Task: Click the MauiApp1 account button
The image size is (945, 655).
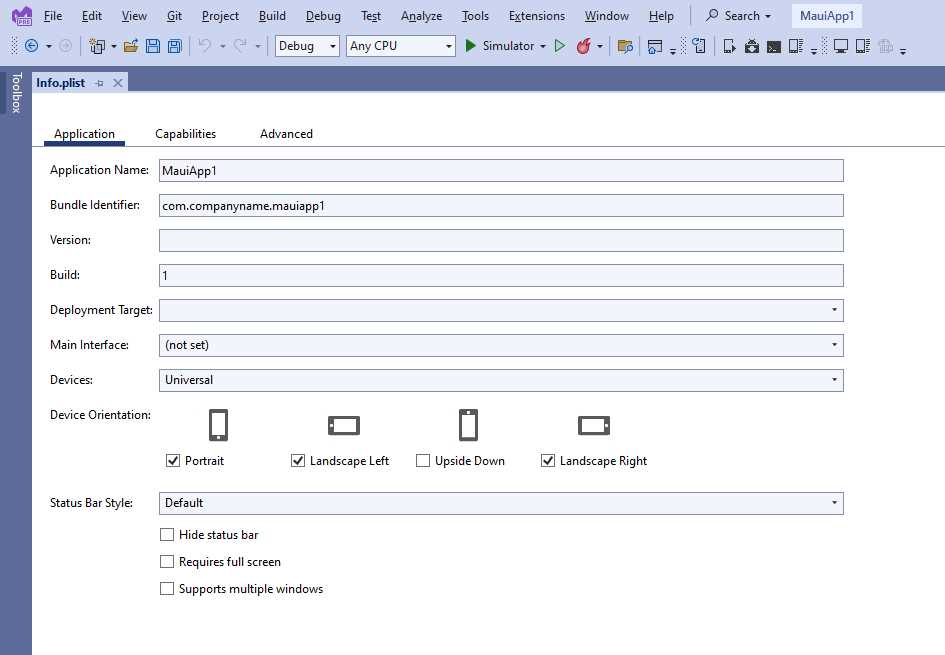Action: pyautogui.click(x=826, y=15)
